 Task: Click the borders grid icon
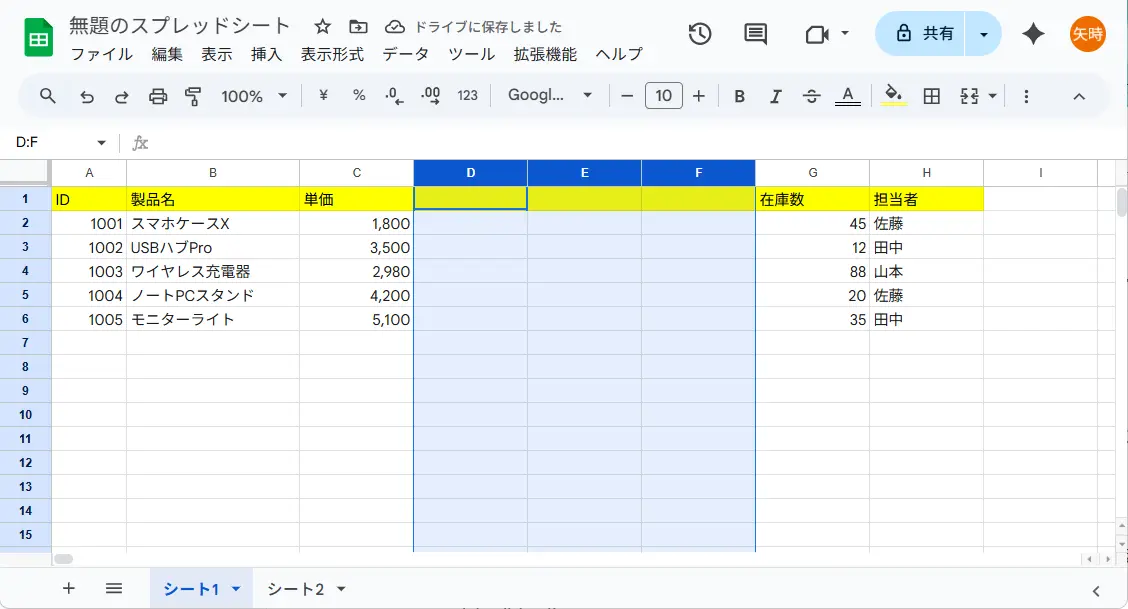point(931,96)
